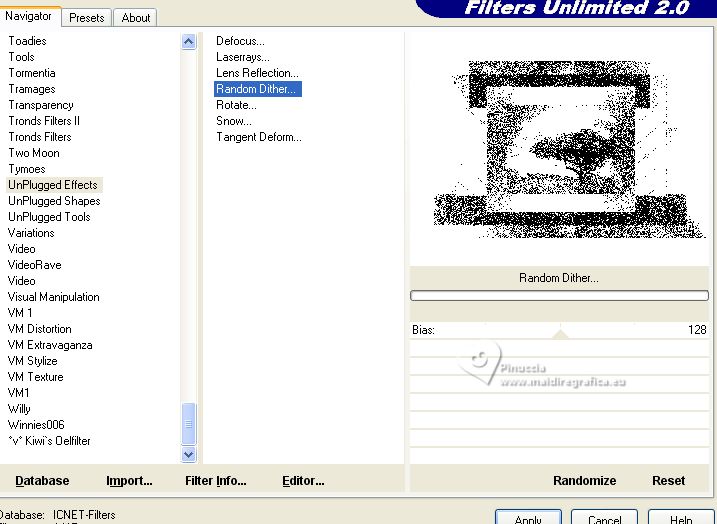Screen dimensions: 717x524
Task: Select the VM Stylize category
Action: [x=33, y=361]
